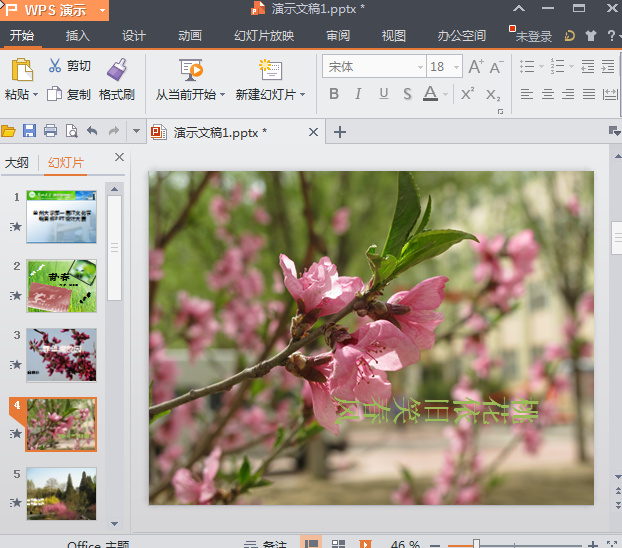Viewport: 622px width, 548px height.
Task: Click the Format Painter (格式刷) icon
Action: tap(117, 68)
